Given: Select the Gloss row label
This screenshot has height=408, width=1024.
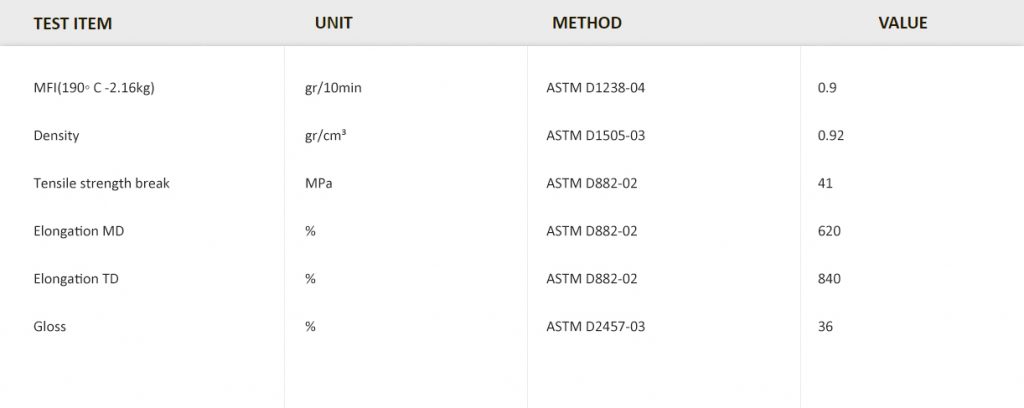Looking at the screenshot, I should (x=50, y=326).
